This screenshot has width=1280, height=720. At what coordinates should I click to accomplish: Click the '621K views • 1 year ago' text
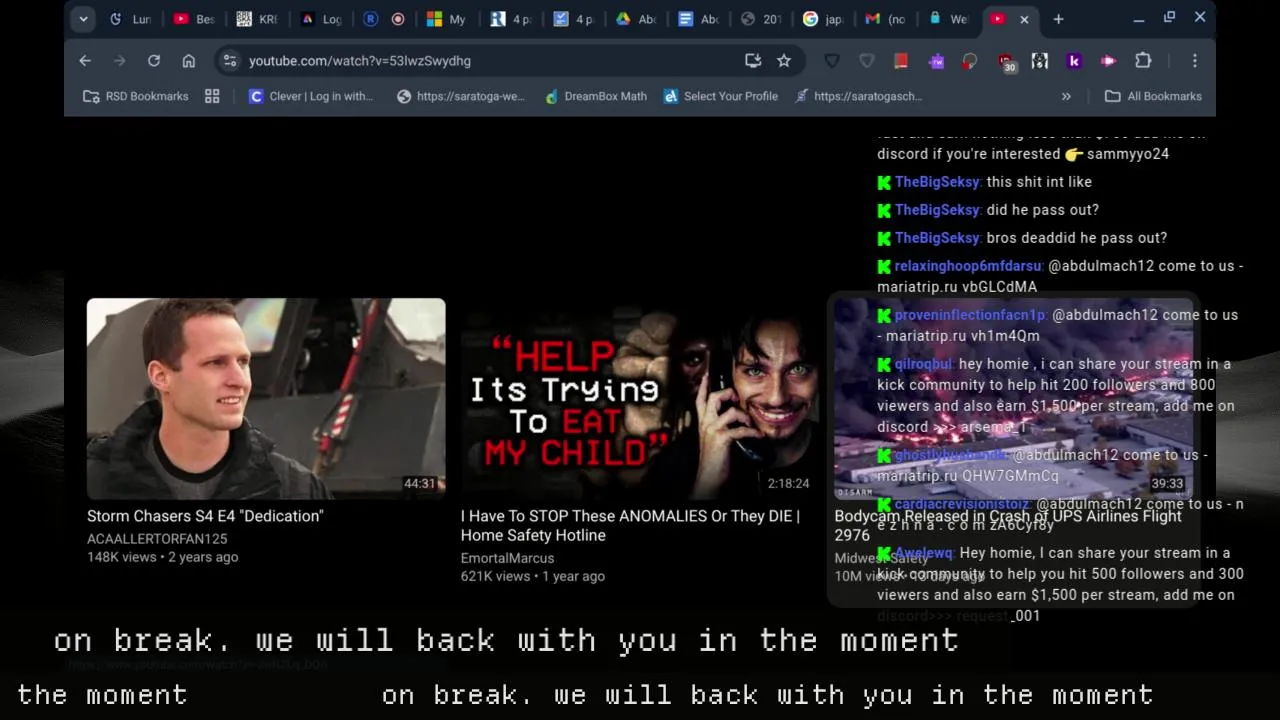[532, 576]
